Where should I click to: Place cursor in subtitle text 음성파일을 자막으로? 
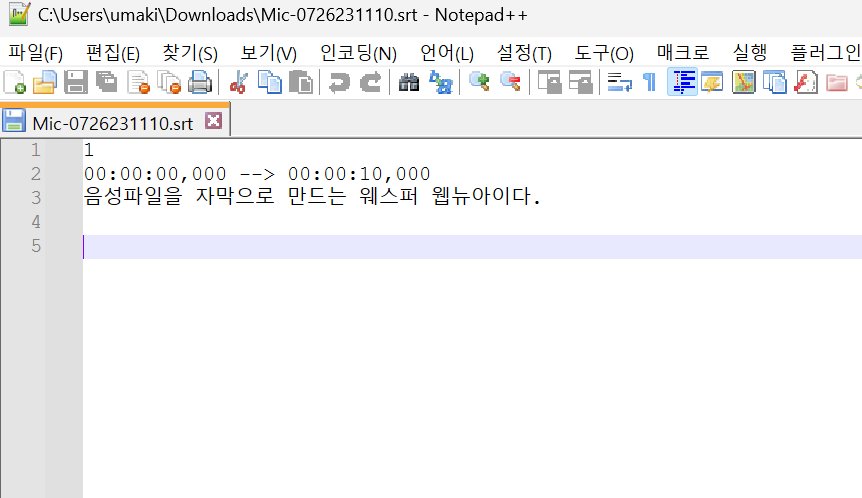click(179, 196)
